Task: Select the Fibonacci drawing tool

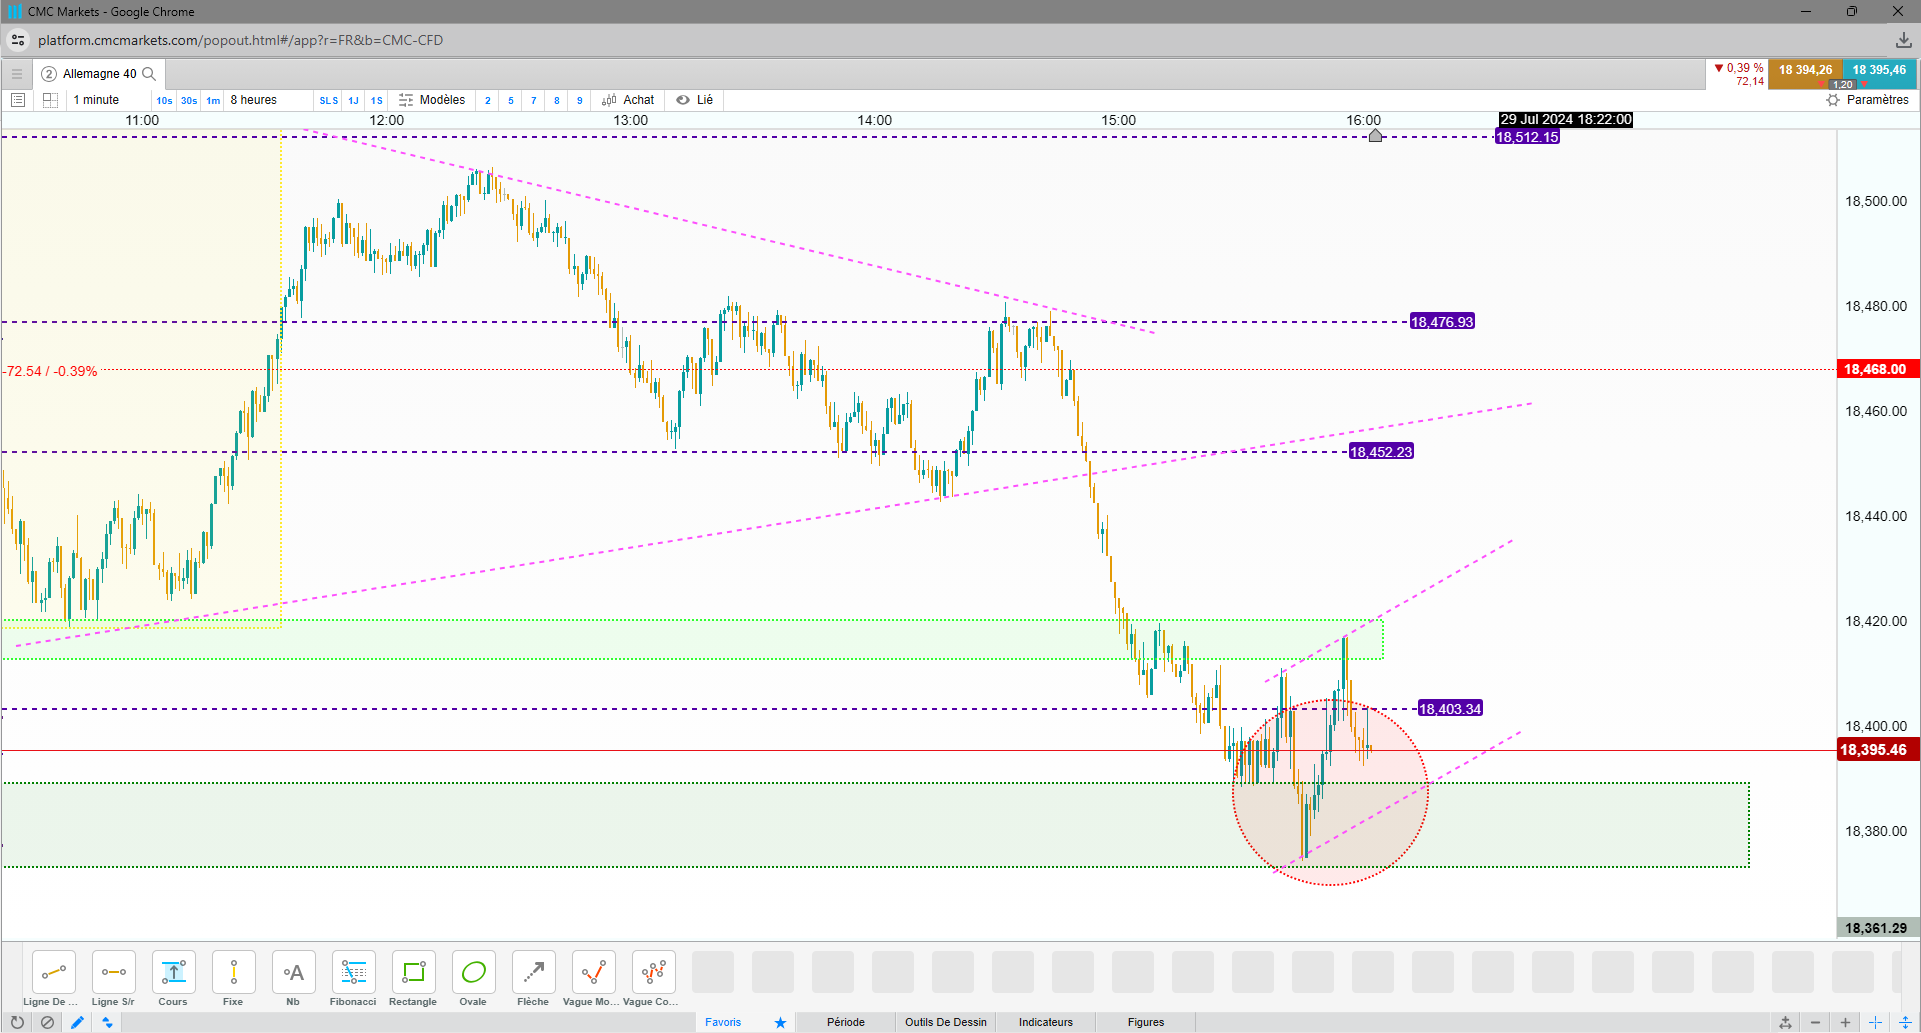Action: click(x=353, y=979)
